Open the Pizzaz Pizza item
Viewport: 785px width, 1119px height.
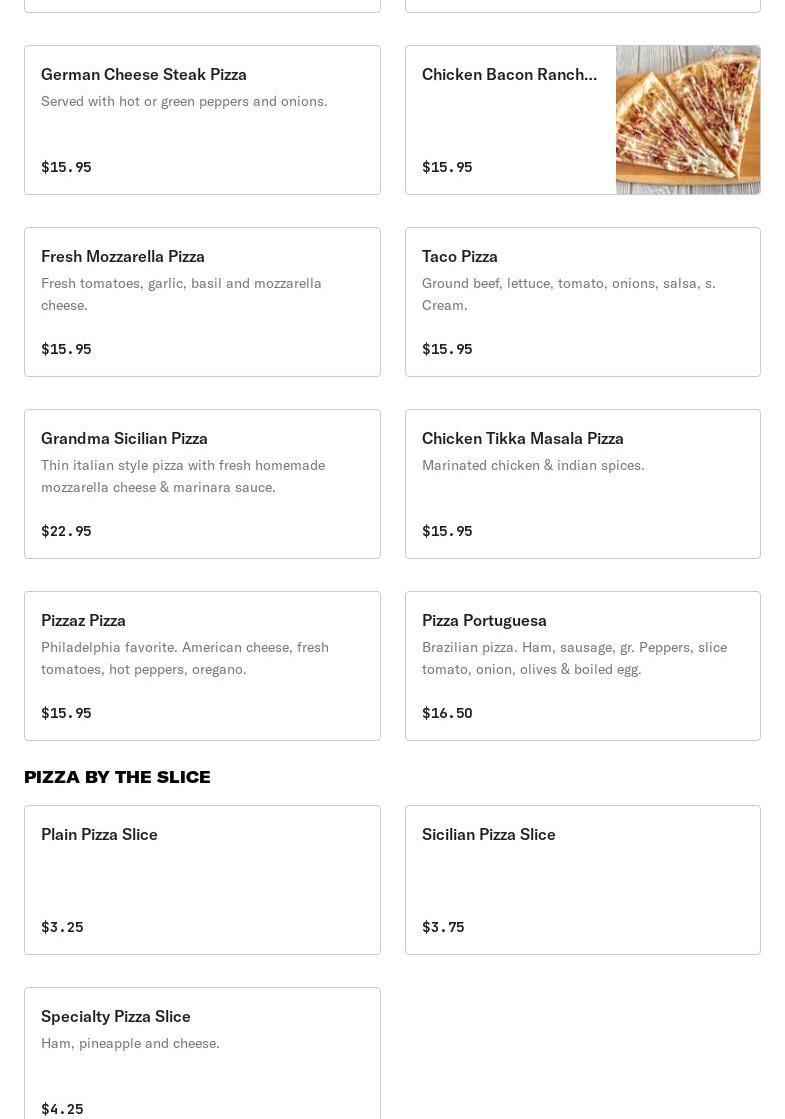coord(202,666)
